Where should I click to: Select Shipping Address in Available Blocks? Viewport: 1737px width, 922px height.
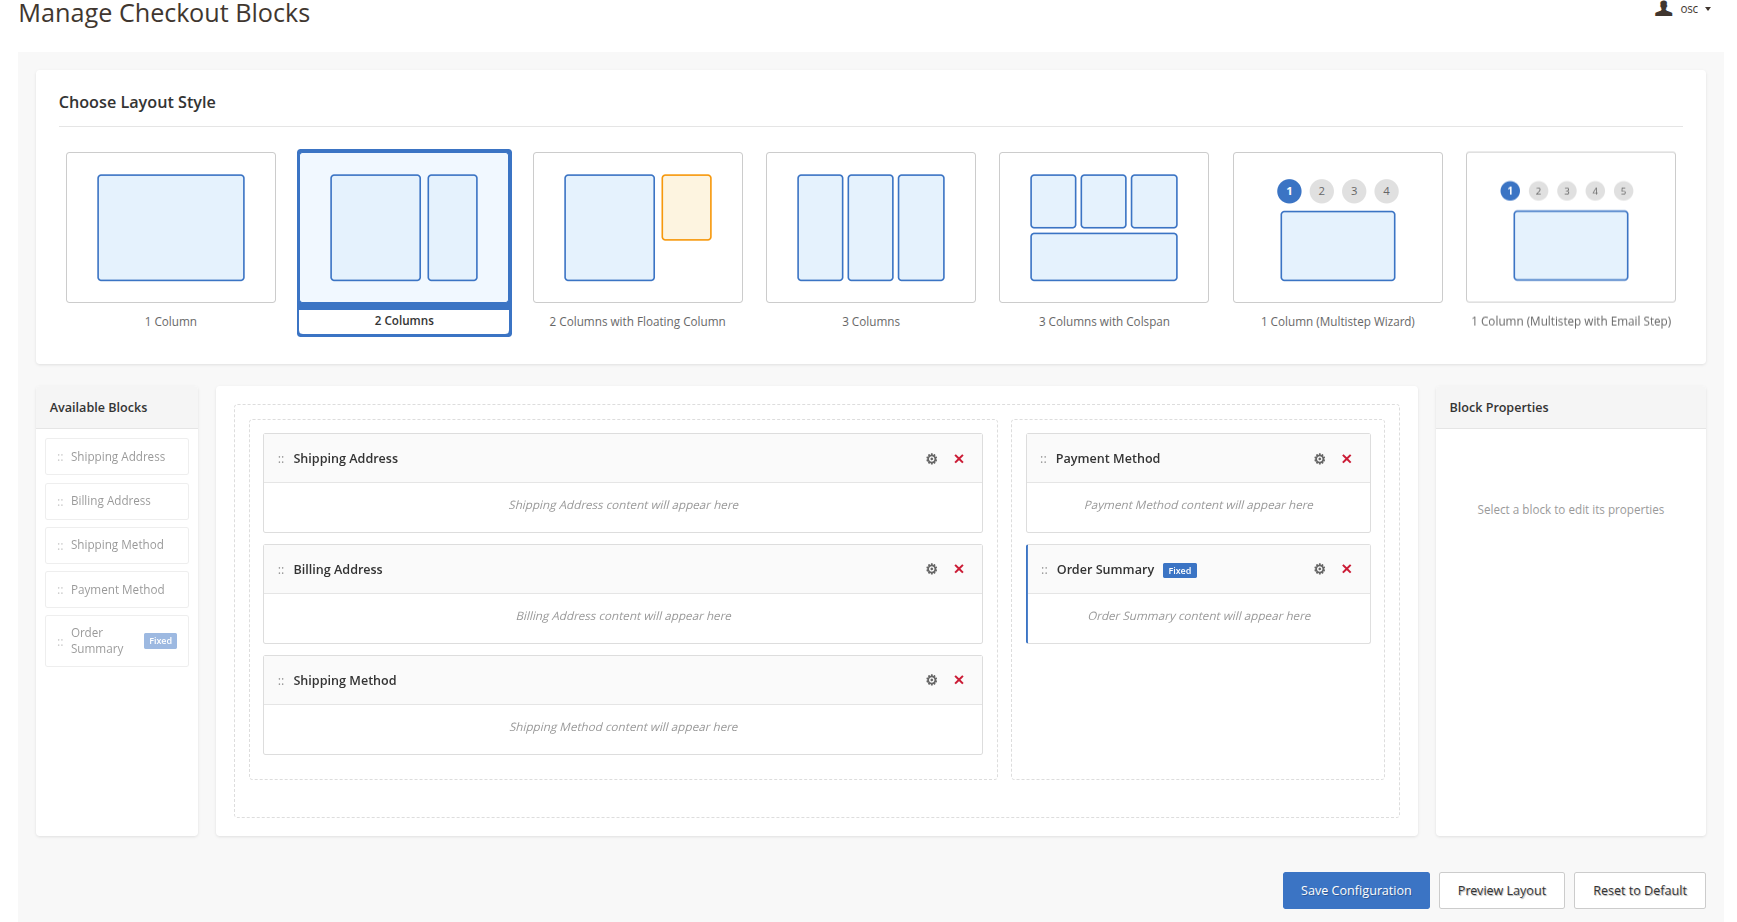point(117,457)
